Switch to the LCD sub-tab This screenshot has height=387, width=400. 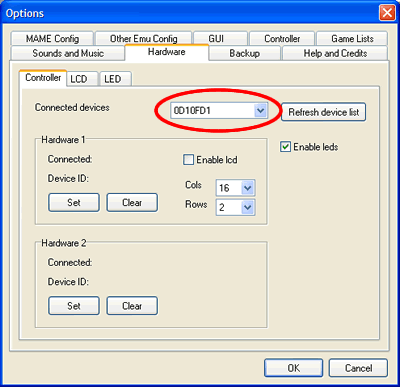click(82, 79)
